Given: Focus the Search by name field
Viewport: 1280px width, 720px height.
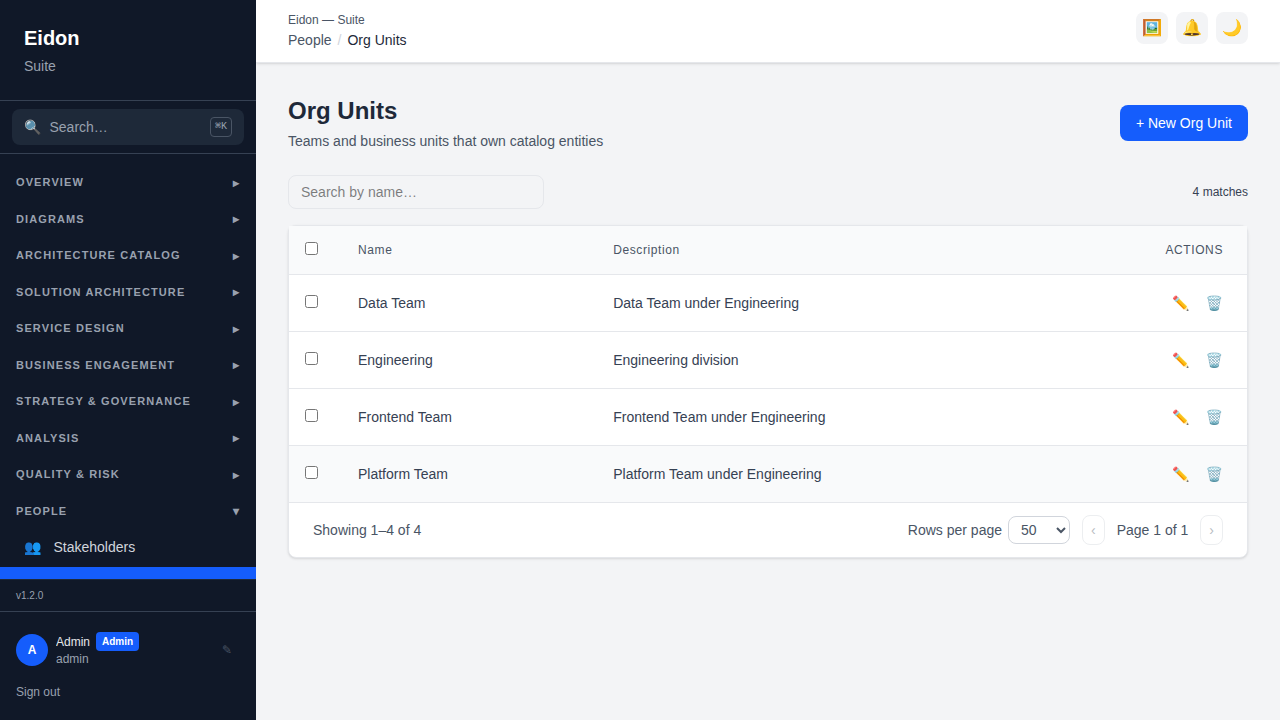Looking at the screenshot, I should (x=416, y=192).
